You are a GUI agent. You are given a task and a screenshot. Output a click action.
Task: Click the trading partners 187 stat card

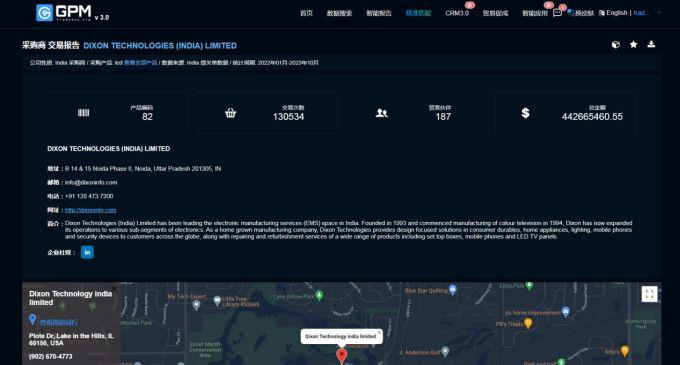415,113
